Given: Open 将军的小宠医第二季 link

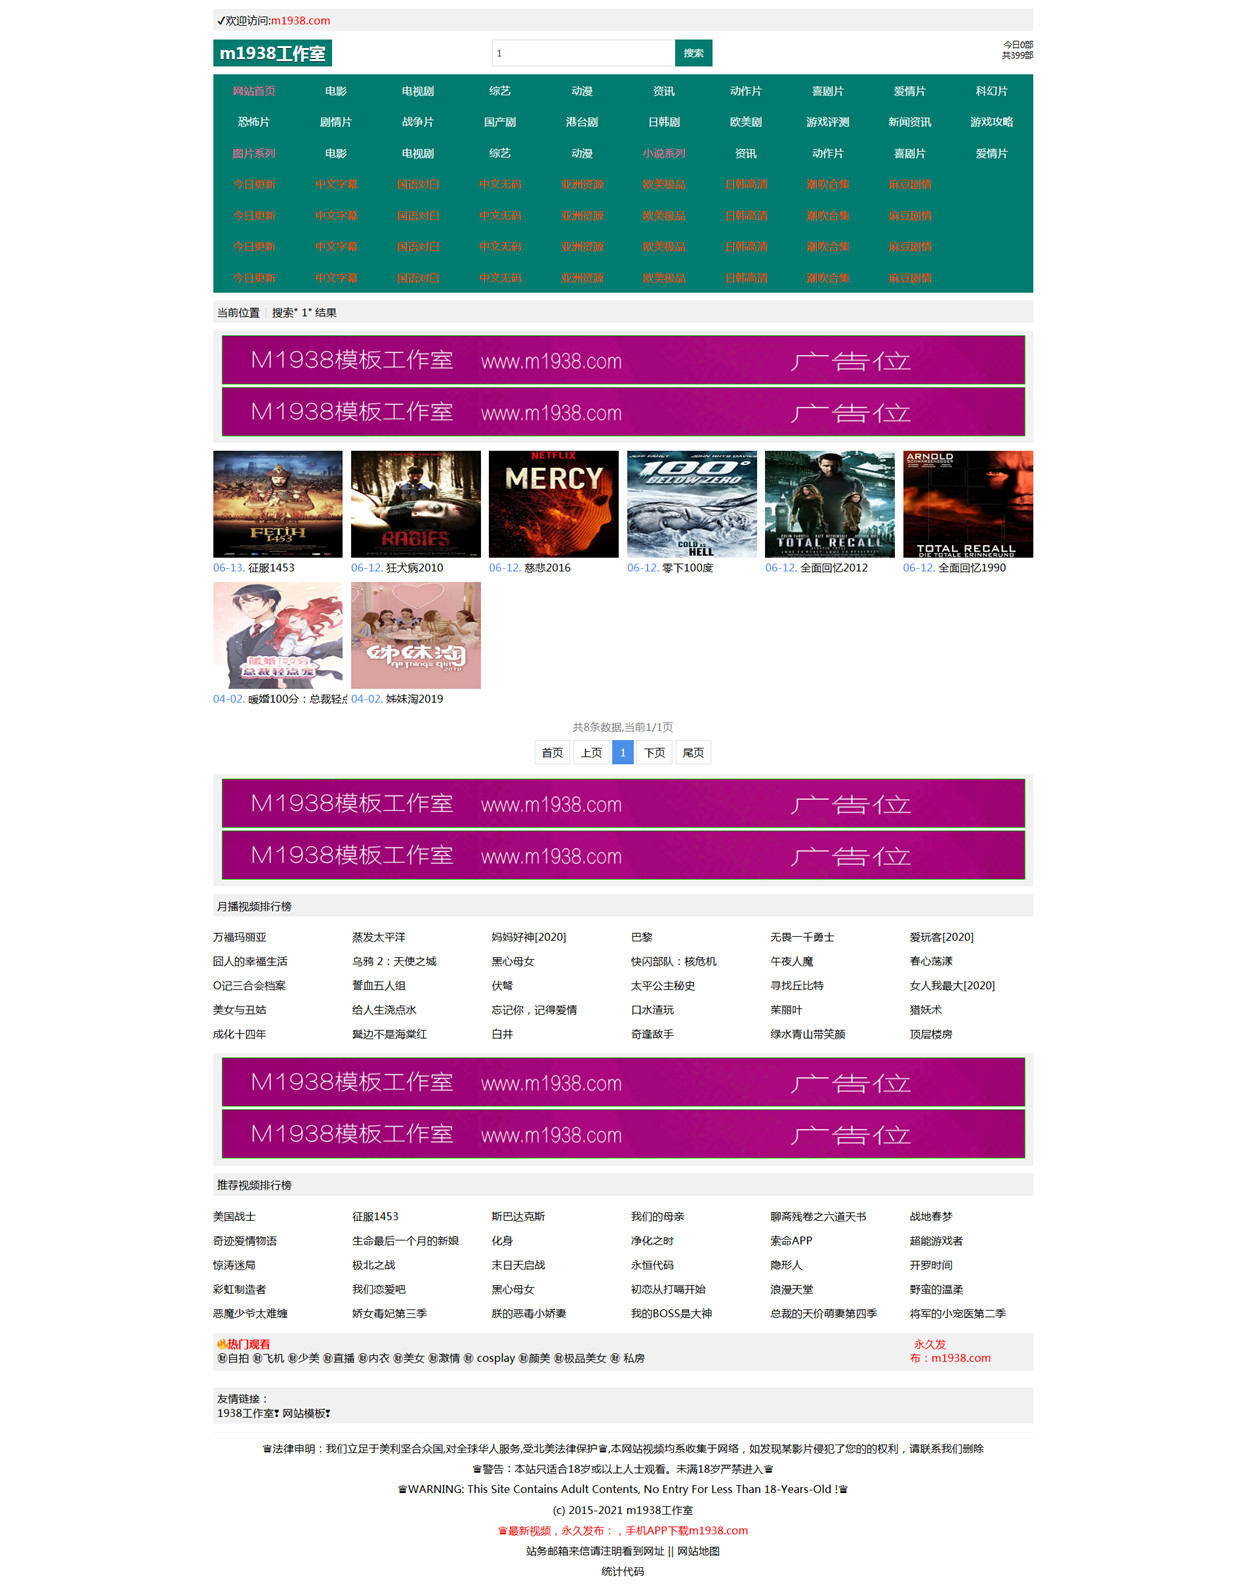Looking at the screenshot, I should point(958,1314).
